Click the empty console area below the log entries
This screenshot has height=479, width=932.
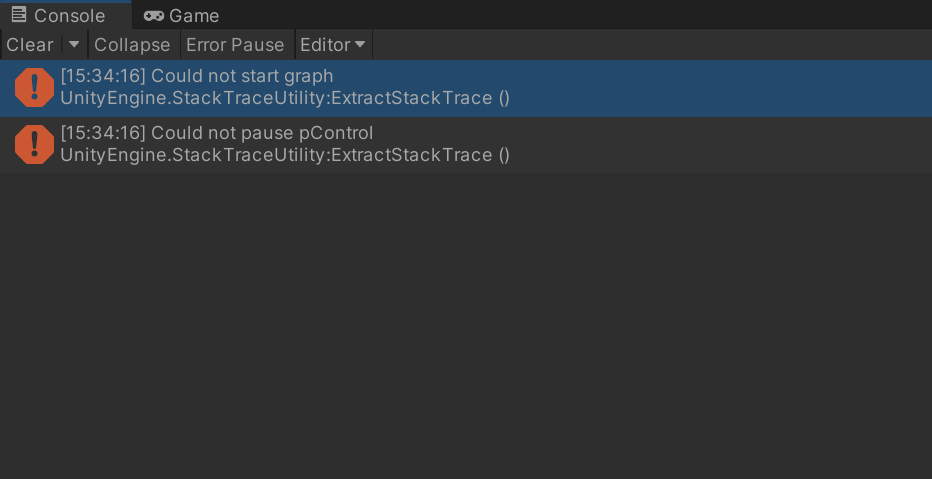(x=466, y=326)
